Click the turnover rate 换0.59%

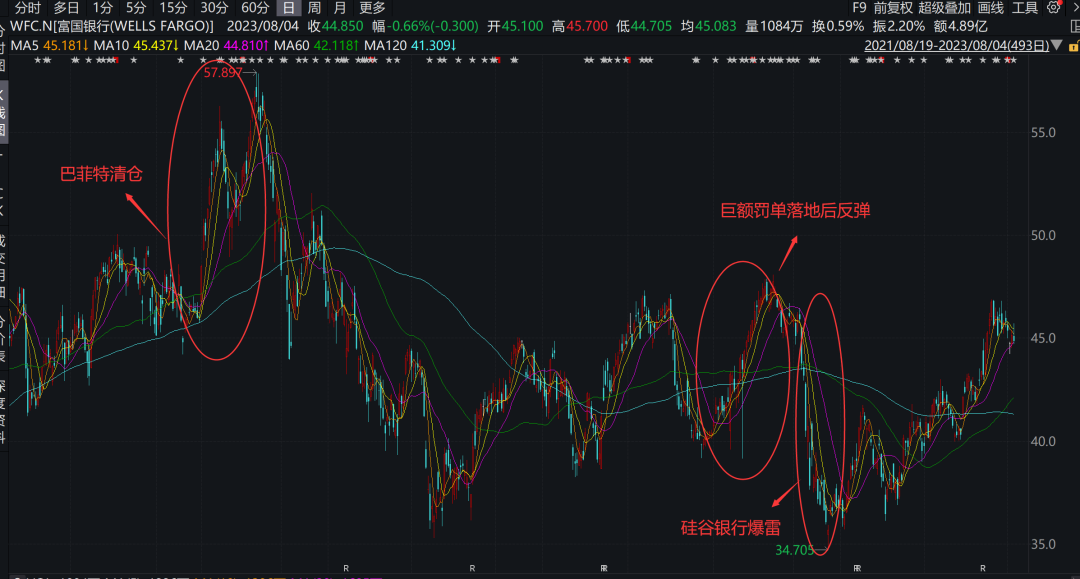coord(838,26)
